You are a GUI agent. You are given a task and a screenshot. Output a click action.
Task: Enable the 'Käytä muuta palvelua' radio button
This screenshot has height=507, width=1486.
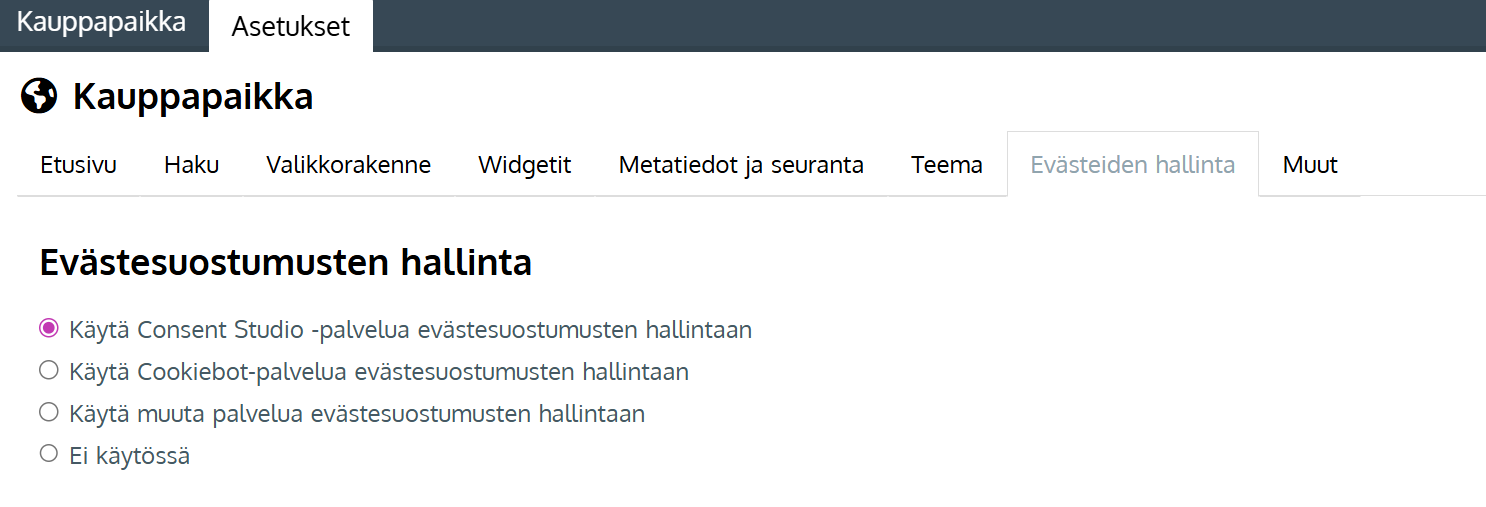pyautogui.click(x=49, y=412)
